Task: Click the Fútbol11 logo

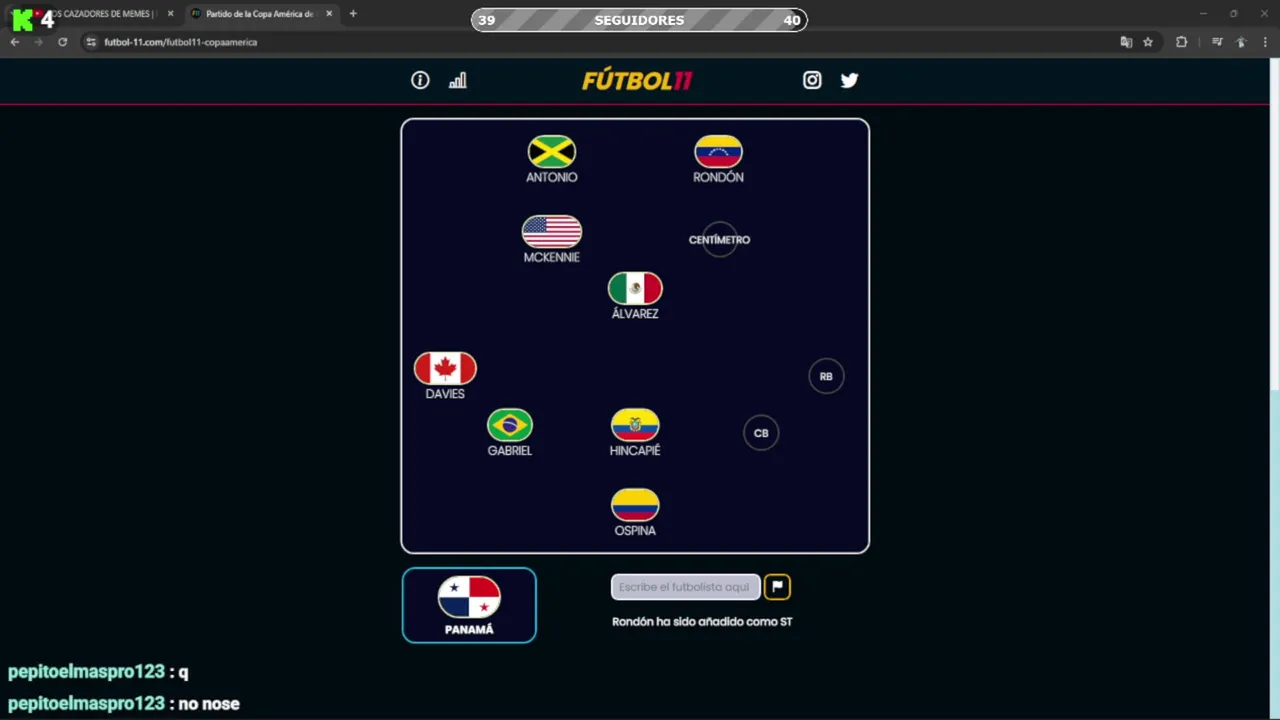Action: pyautogui.click(x=637, y=81)
